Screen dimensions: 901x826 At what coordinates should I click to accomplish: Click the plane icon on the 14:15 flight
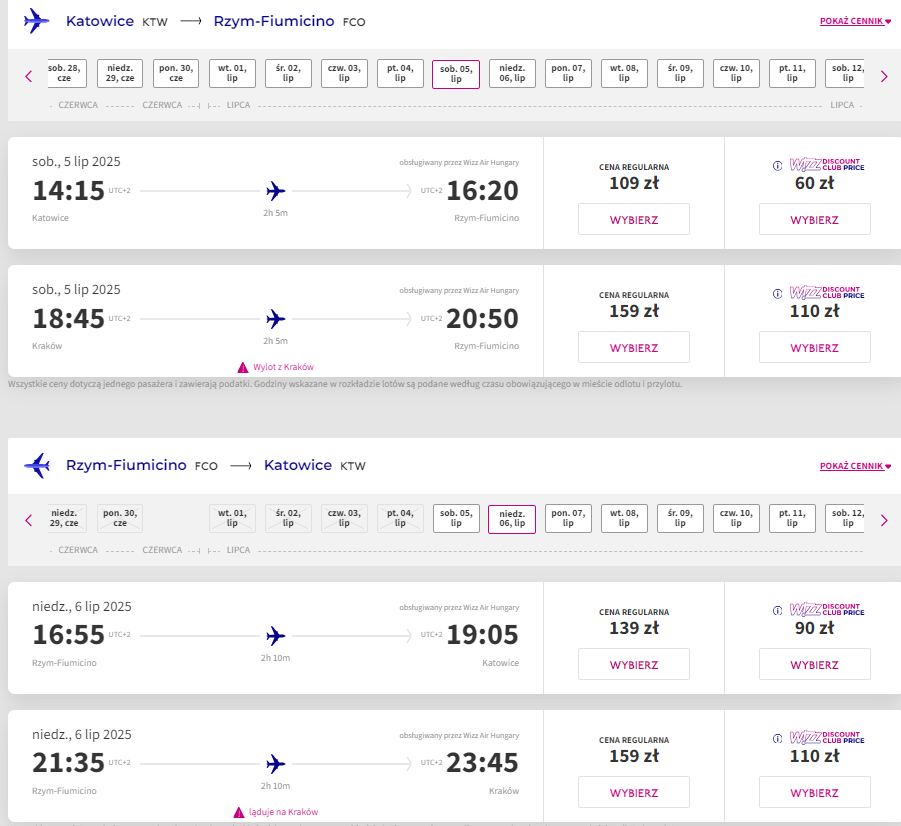pos(276,190)
